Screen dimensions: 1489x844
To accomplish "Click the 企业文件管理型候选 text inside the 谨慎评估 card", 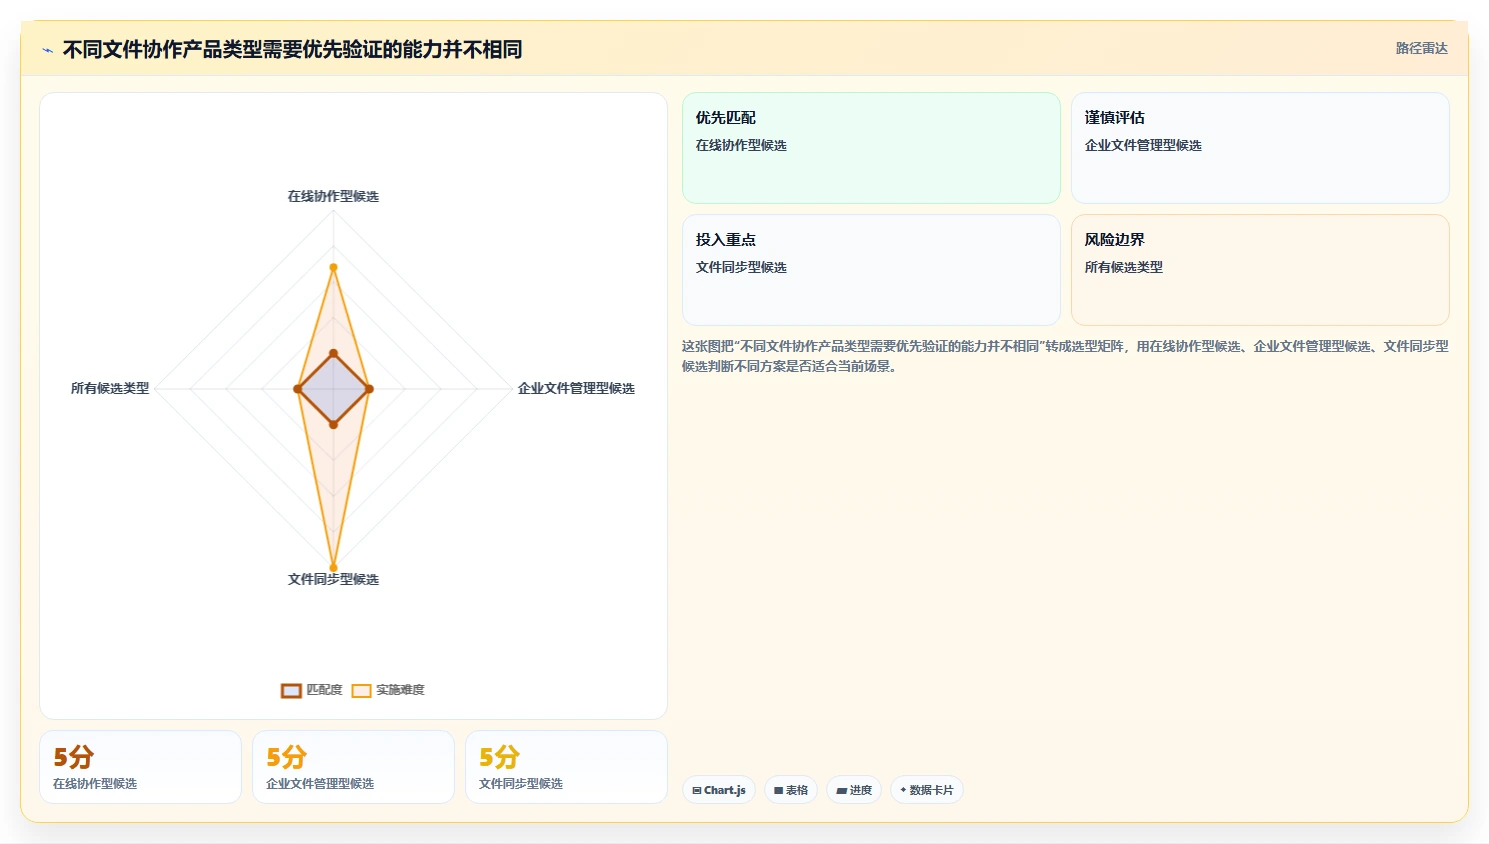I will [1143, 145].
